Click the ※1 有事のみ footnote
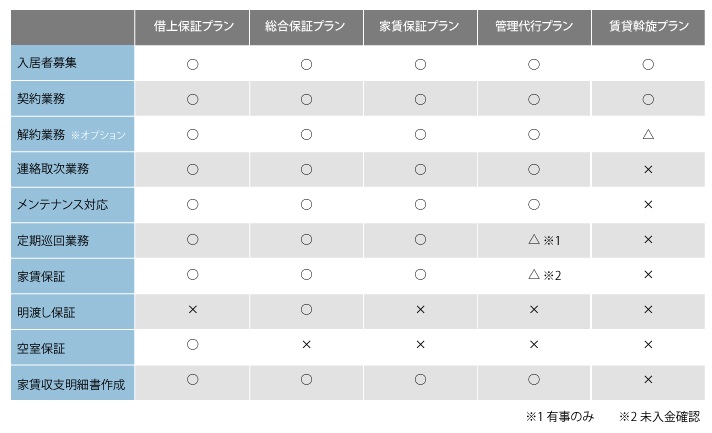Viewport: 712px width, 433px height. (x=559, y=416)
